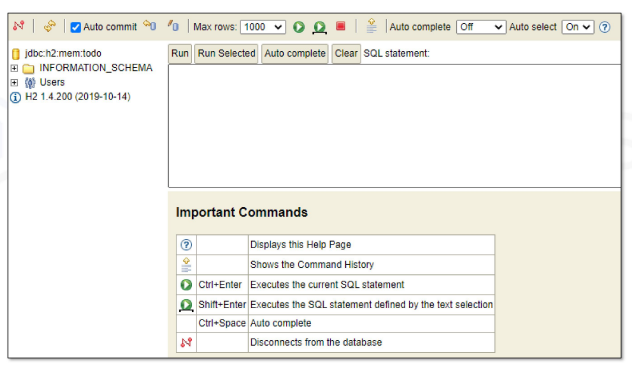Open Command History from the toolbar icon

coord(372,26)
